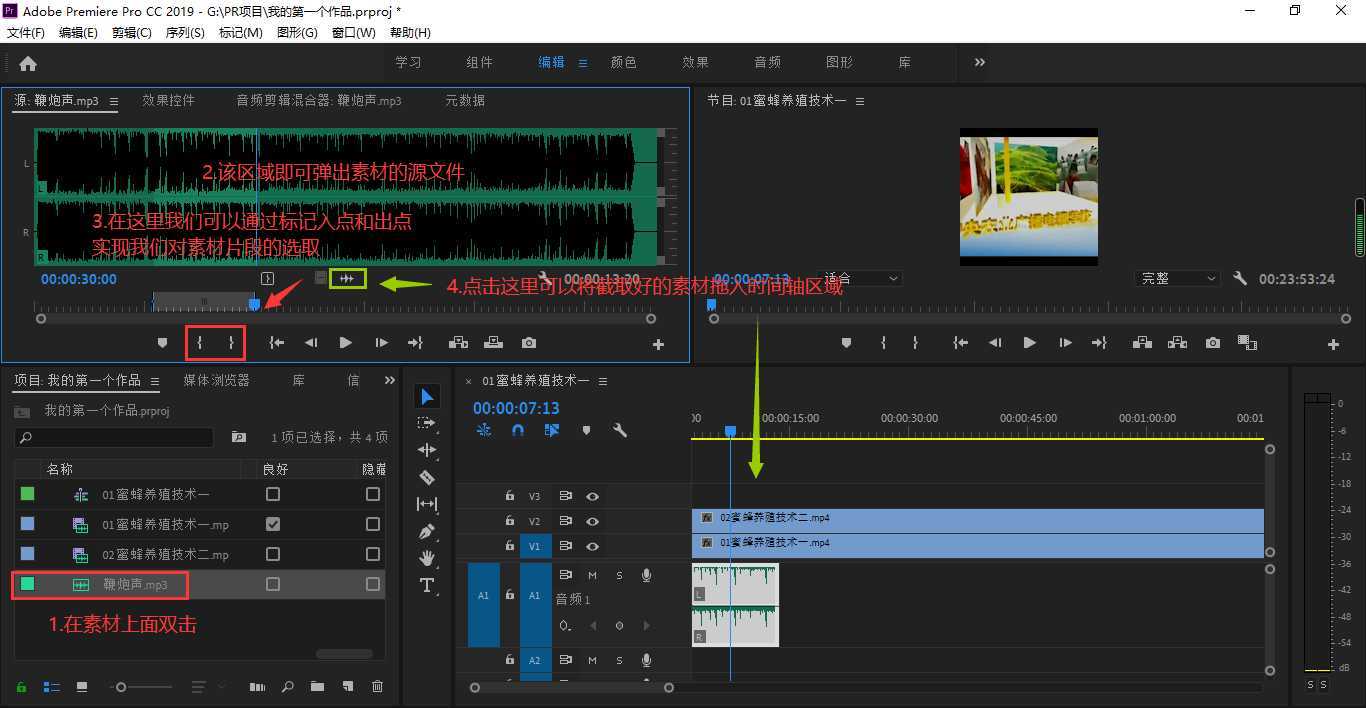The width and height of the screenshot is (1366, 708).
Task: Adjust the Project panel thumbnail zoom slider
Action: pos(121,687)
